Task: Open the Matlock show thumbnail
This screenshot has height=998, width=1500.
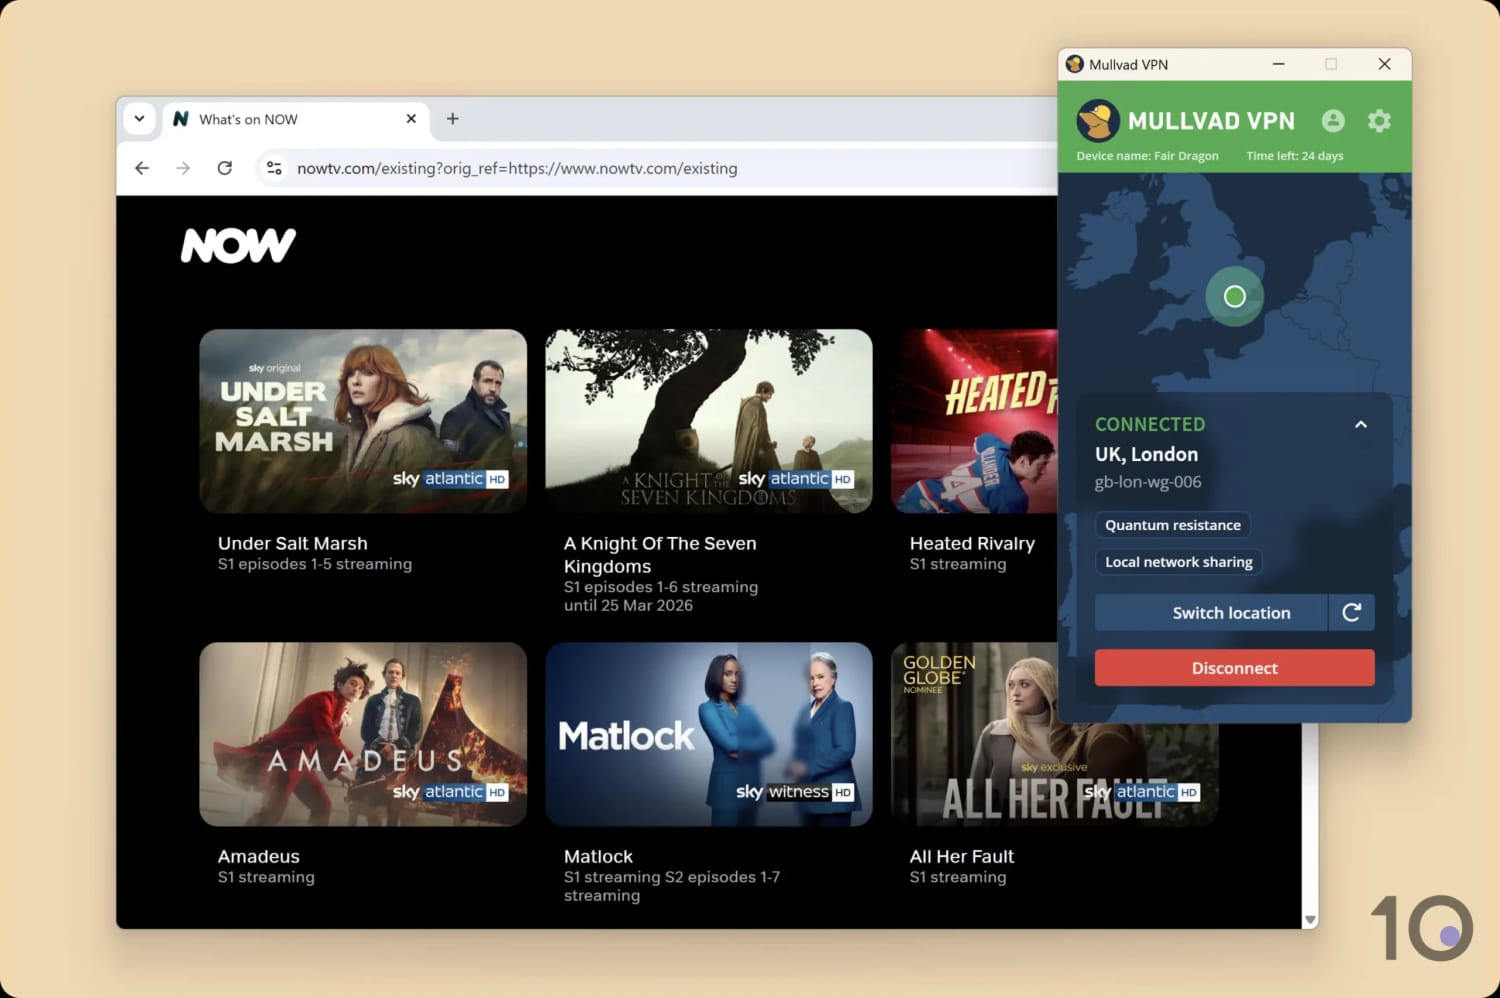Action: (x=708, y=734)
